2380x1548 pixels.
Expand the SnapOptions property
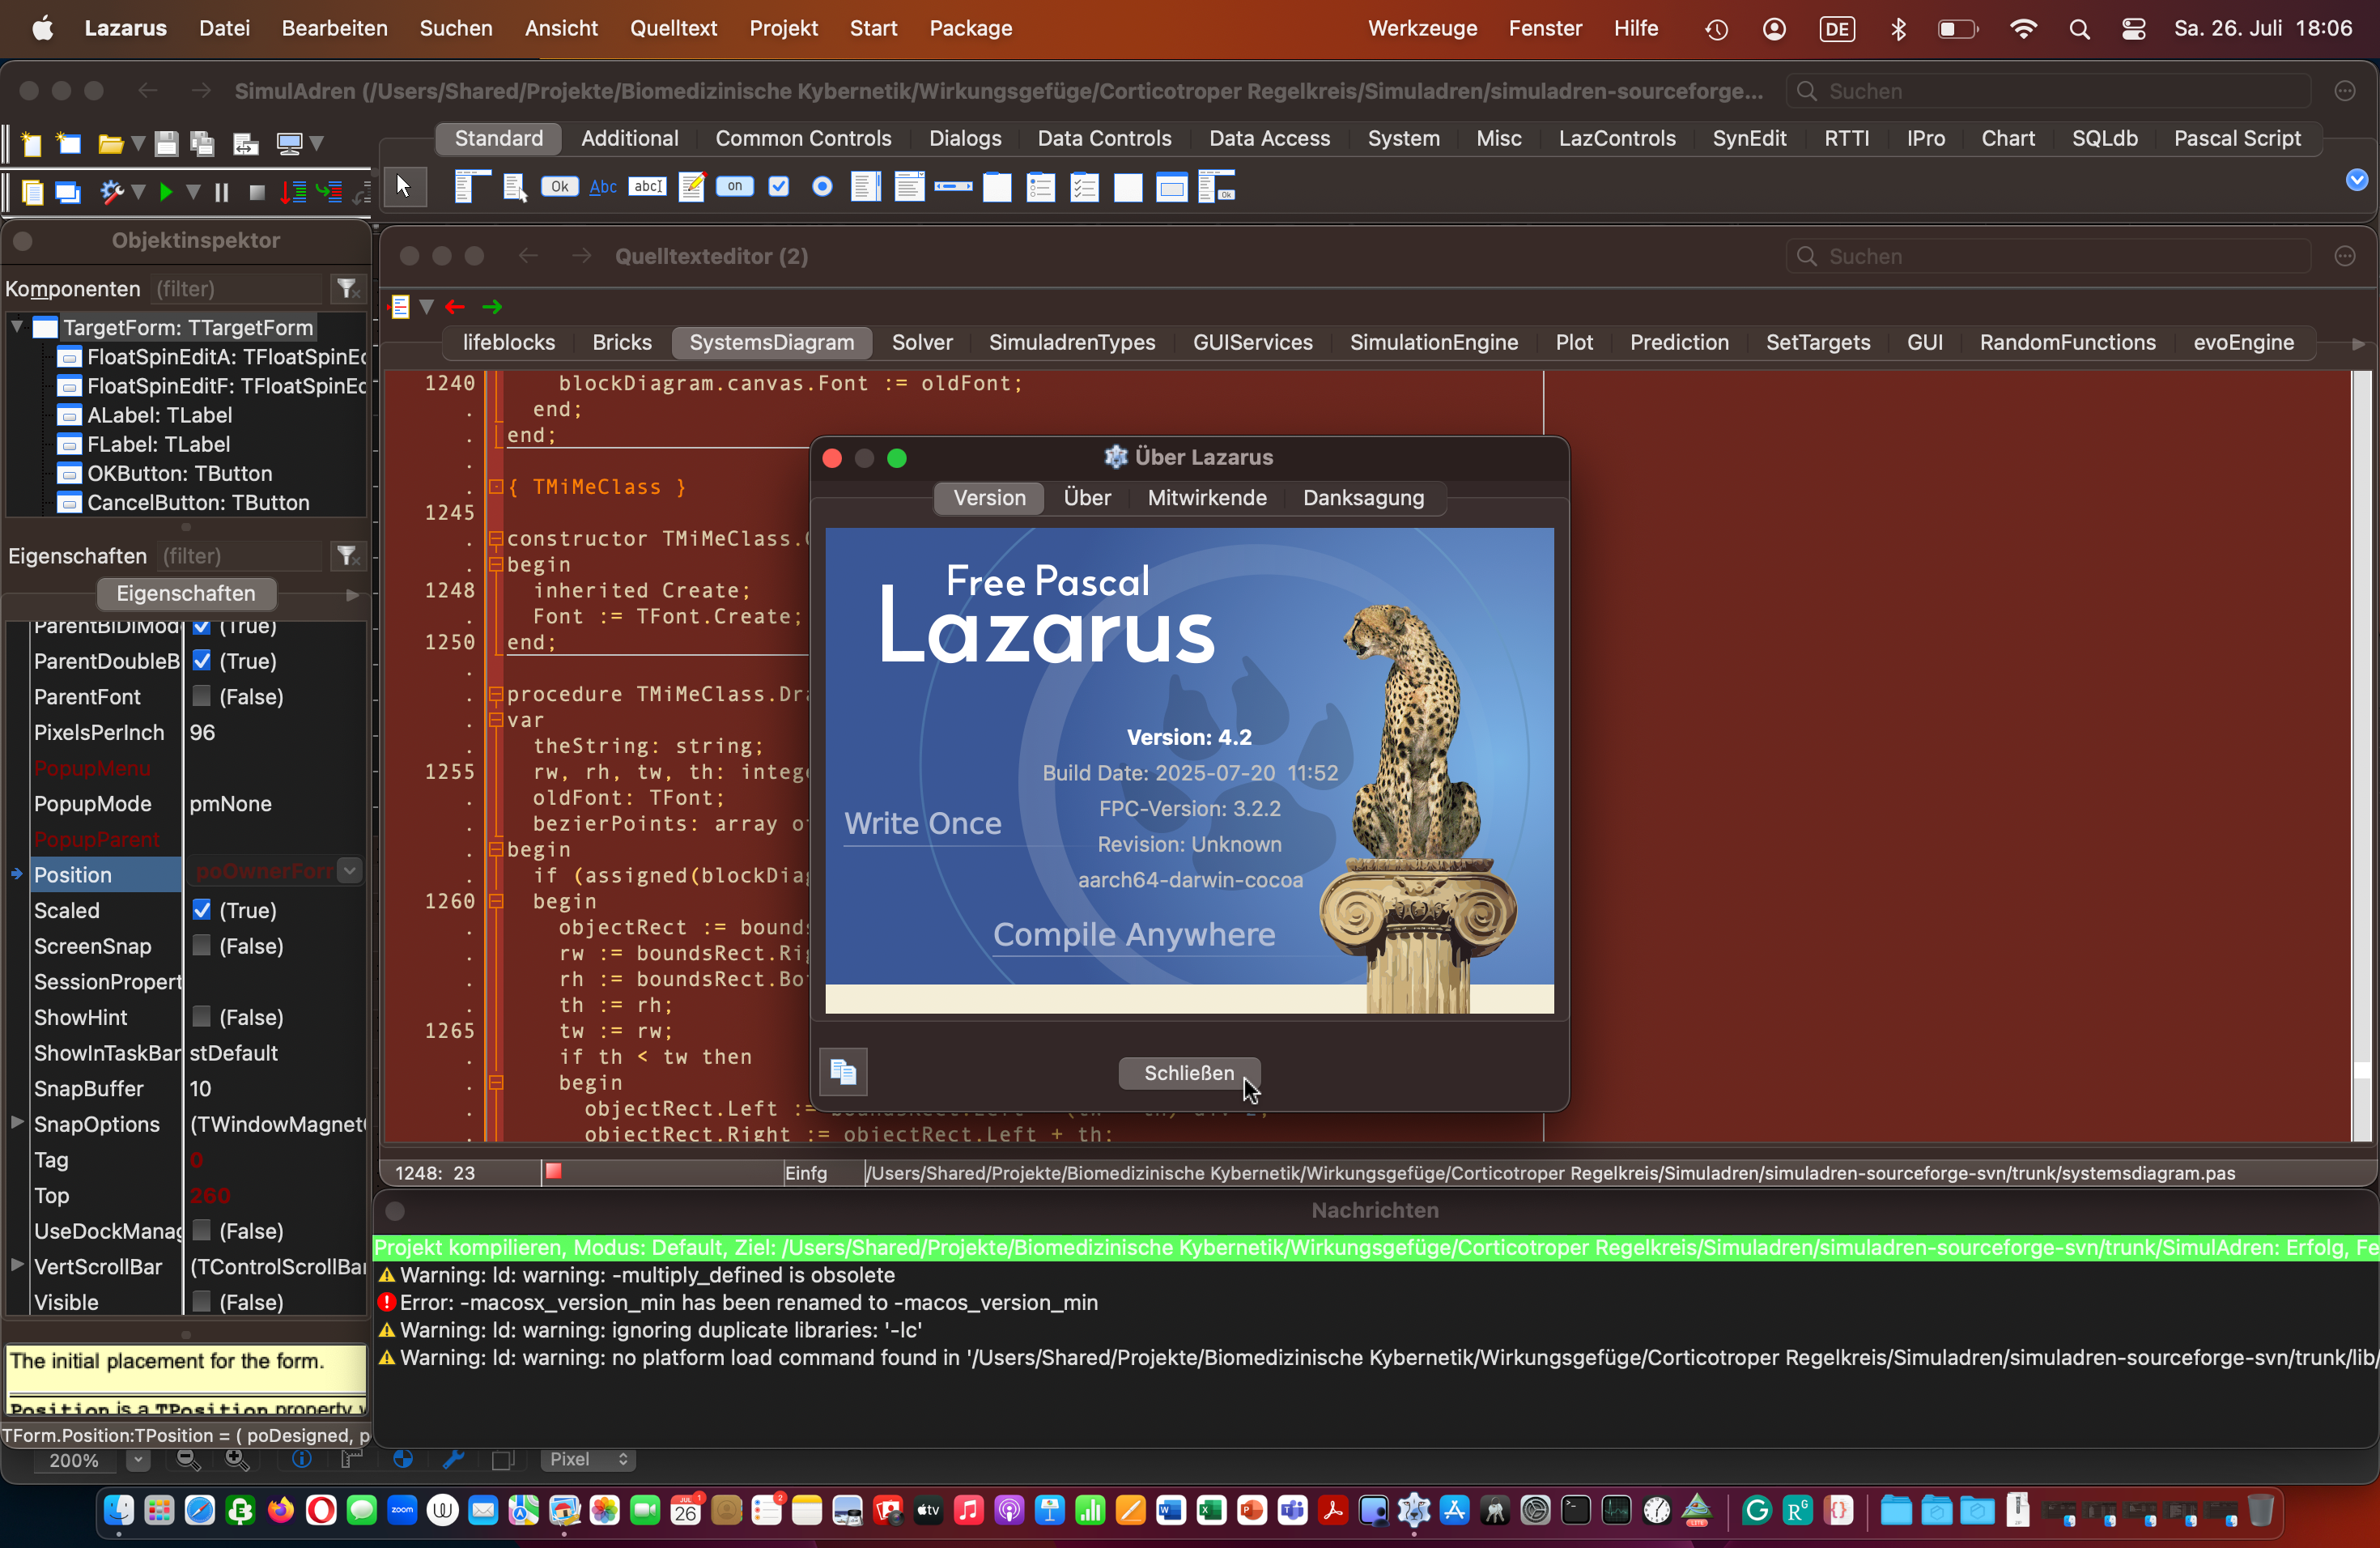coord(17,1123)
